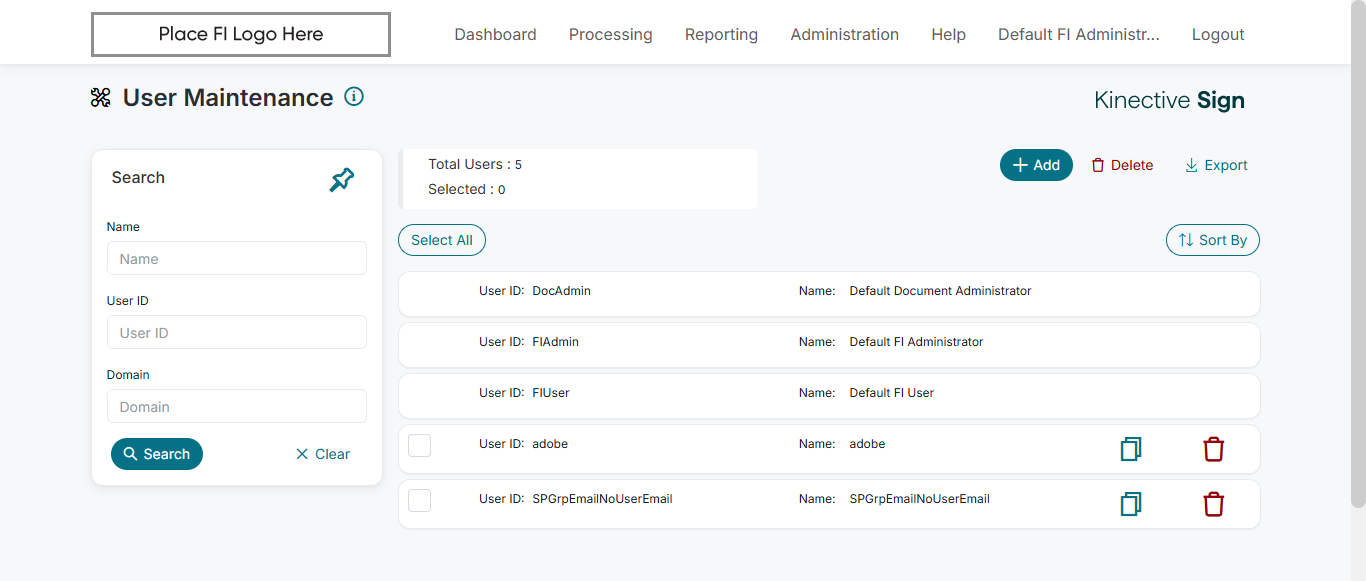Export the user list
1366x581 pixels.
[x=1216, y=165]
